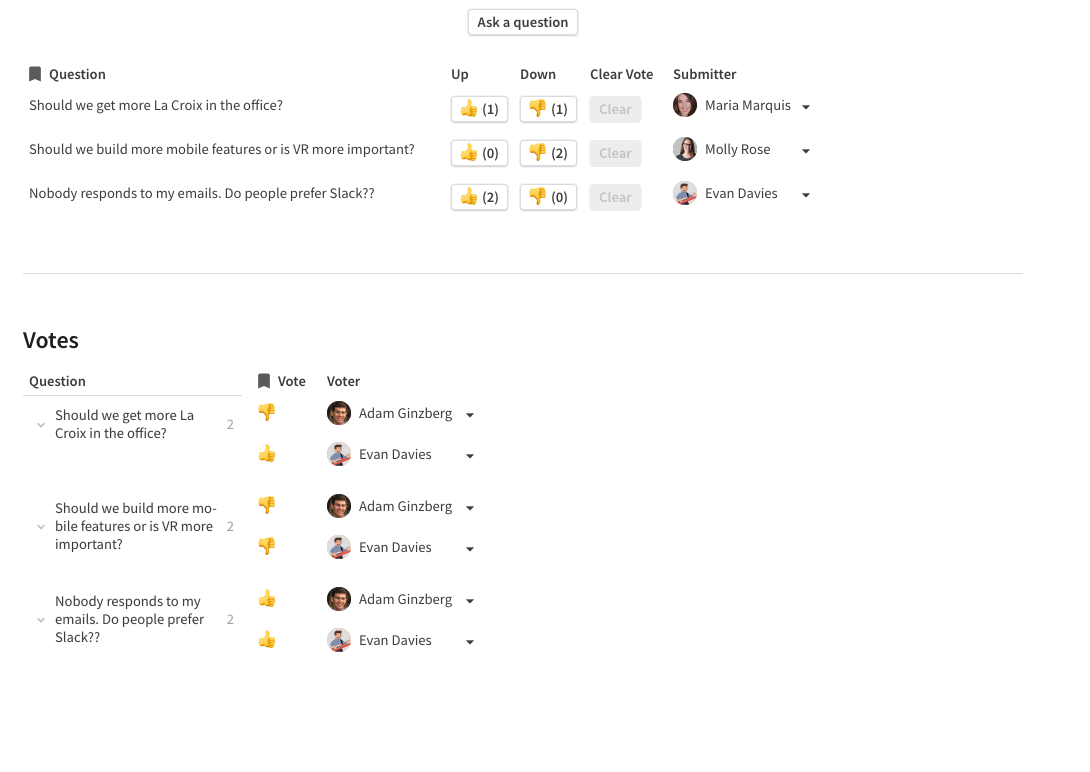Downvote the La Croix question
Image resolution: width=1090 pixels, height=772 pixels.
(548, 109)
